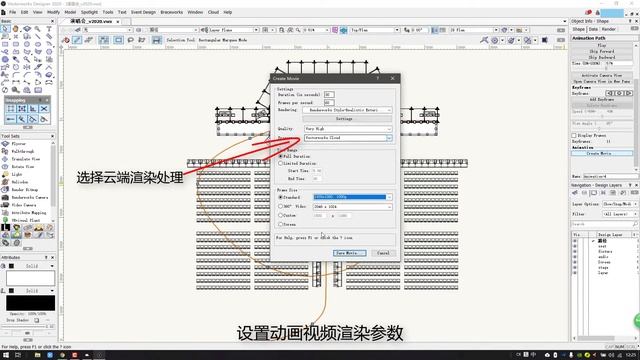Screen dimensions: 640x360
Task: Toggle Snap to Intersection in Snapping palette
Action: click(44, 109)
